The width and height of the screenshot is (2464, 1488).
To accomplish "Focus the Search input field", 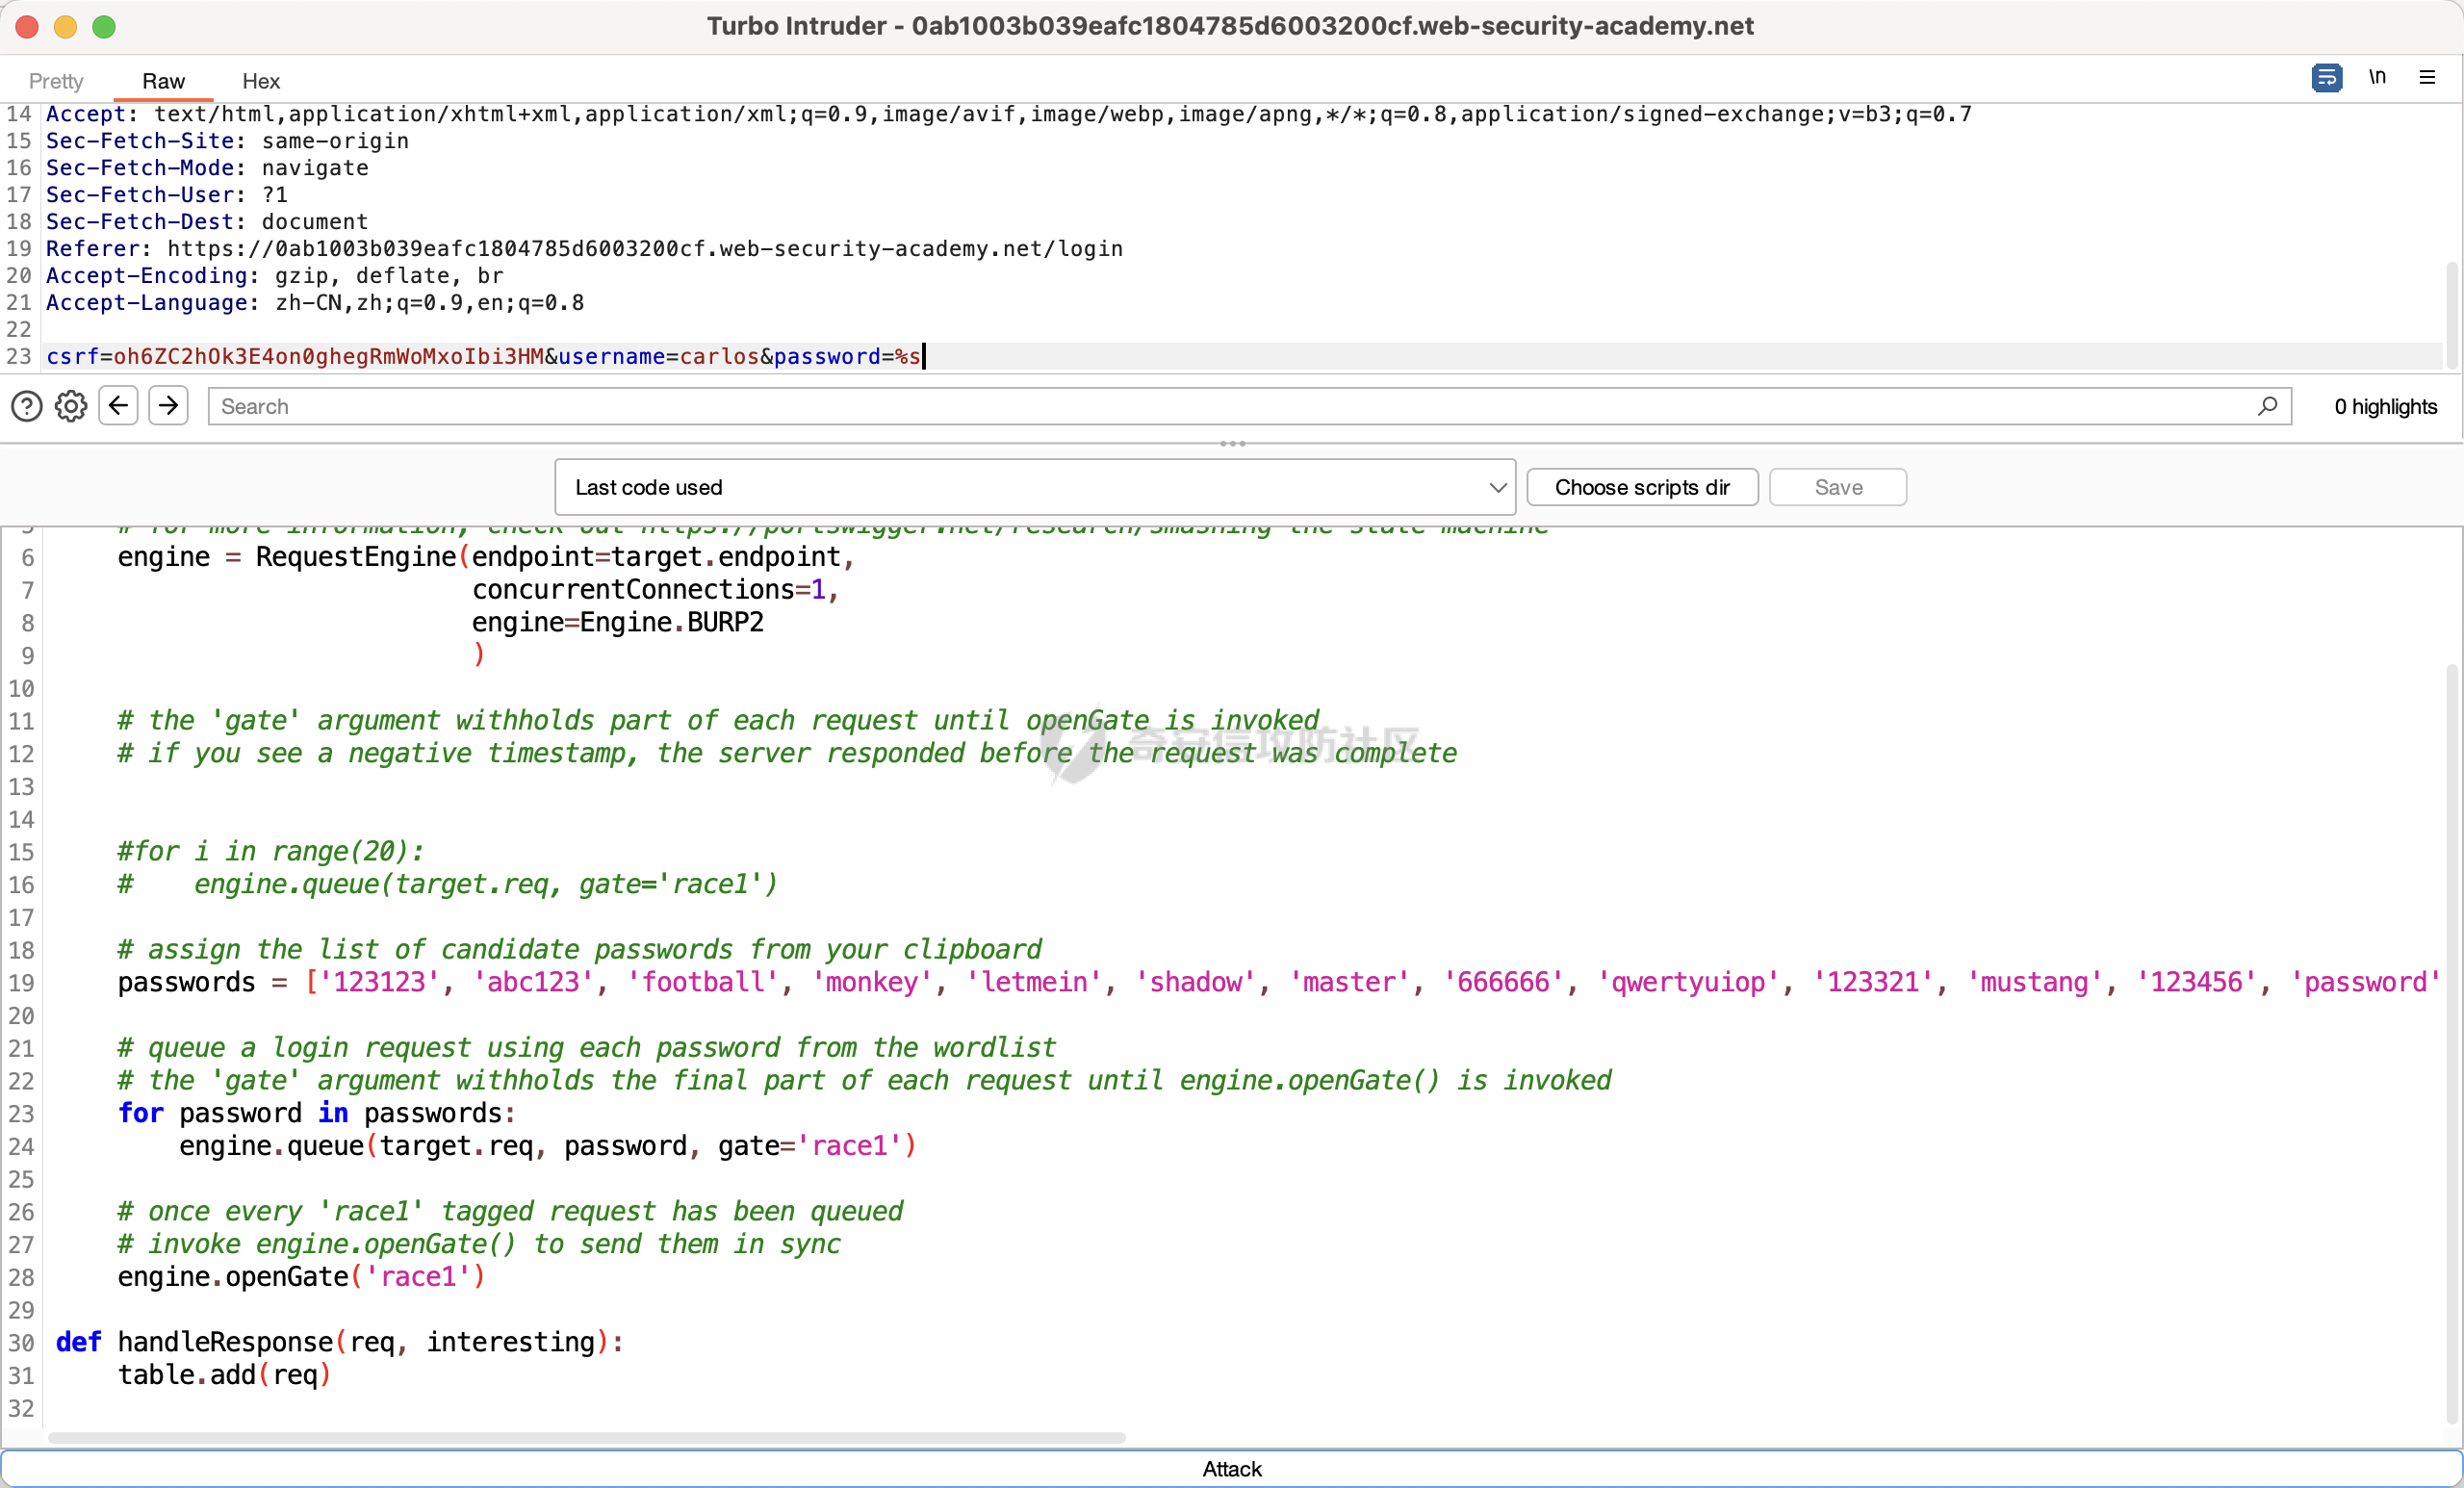I will tap(1230, 406).
